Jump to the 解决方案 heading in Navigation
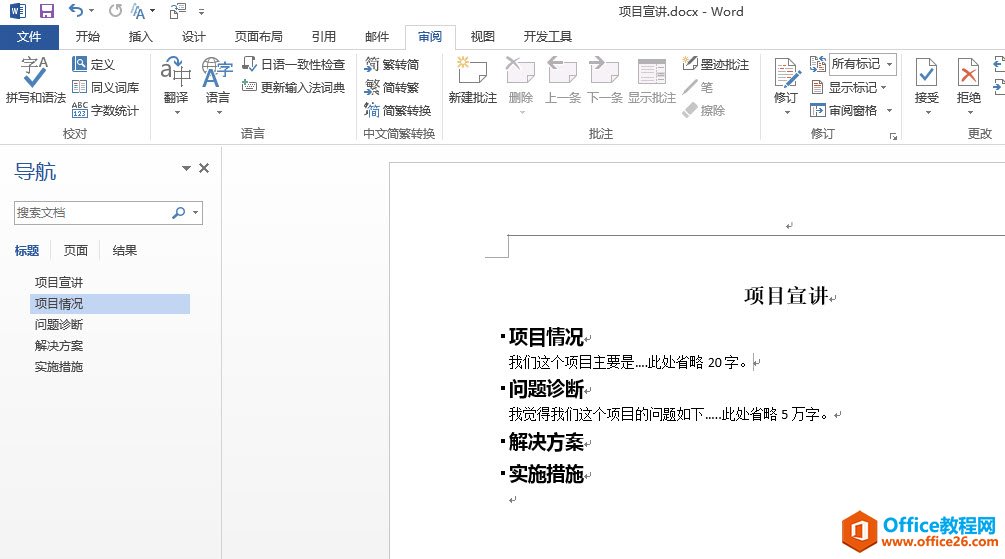 [59, 345]
